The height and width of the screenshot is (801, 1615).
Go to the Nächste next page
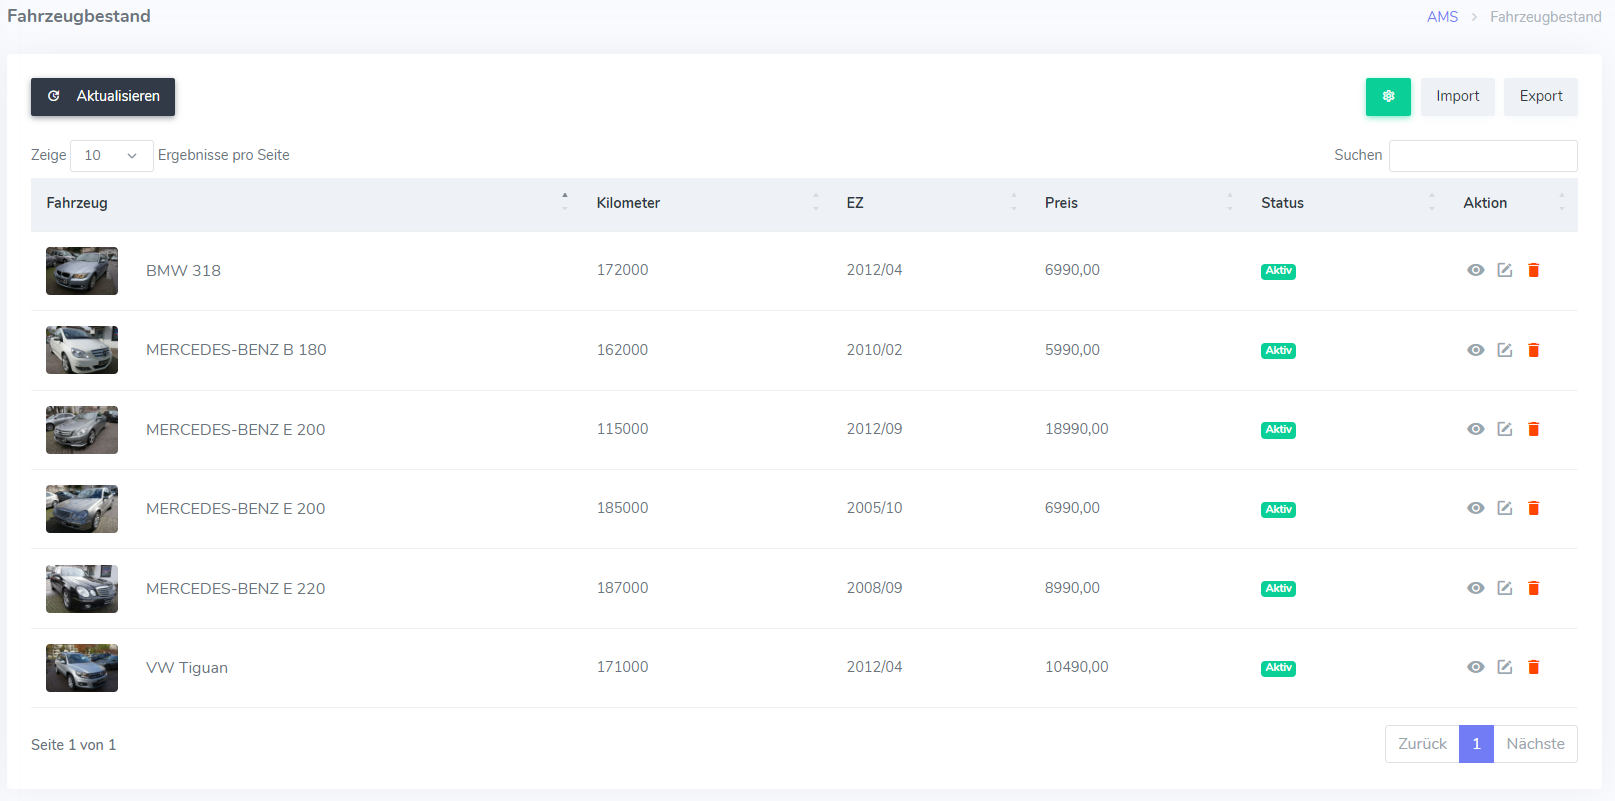coord(1535,744)
